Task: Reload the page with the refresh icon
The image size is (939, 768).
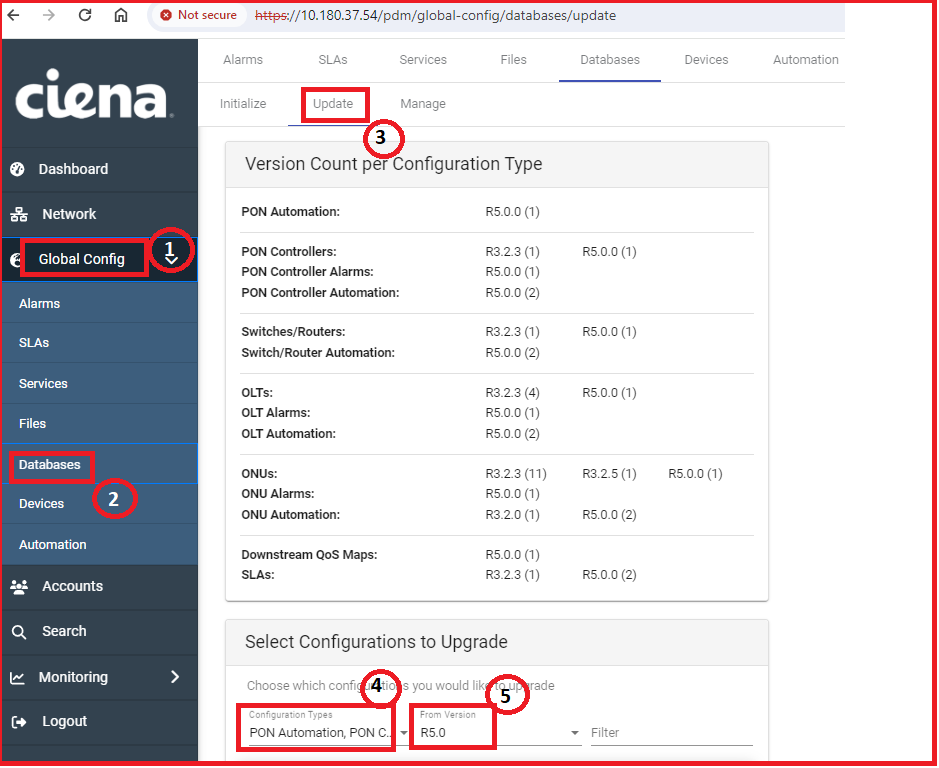Action: pyautogui.click(x=85, y=15)
